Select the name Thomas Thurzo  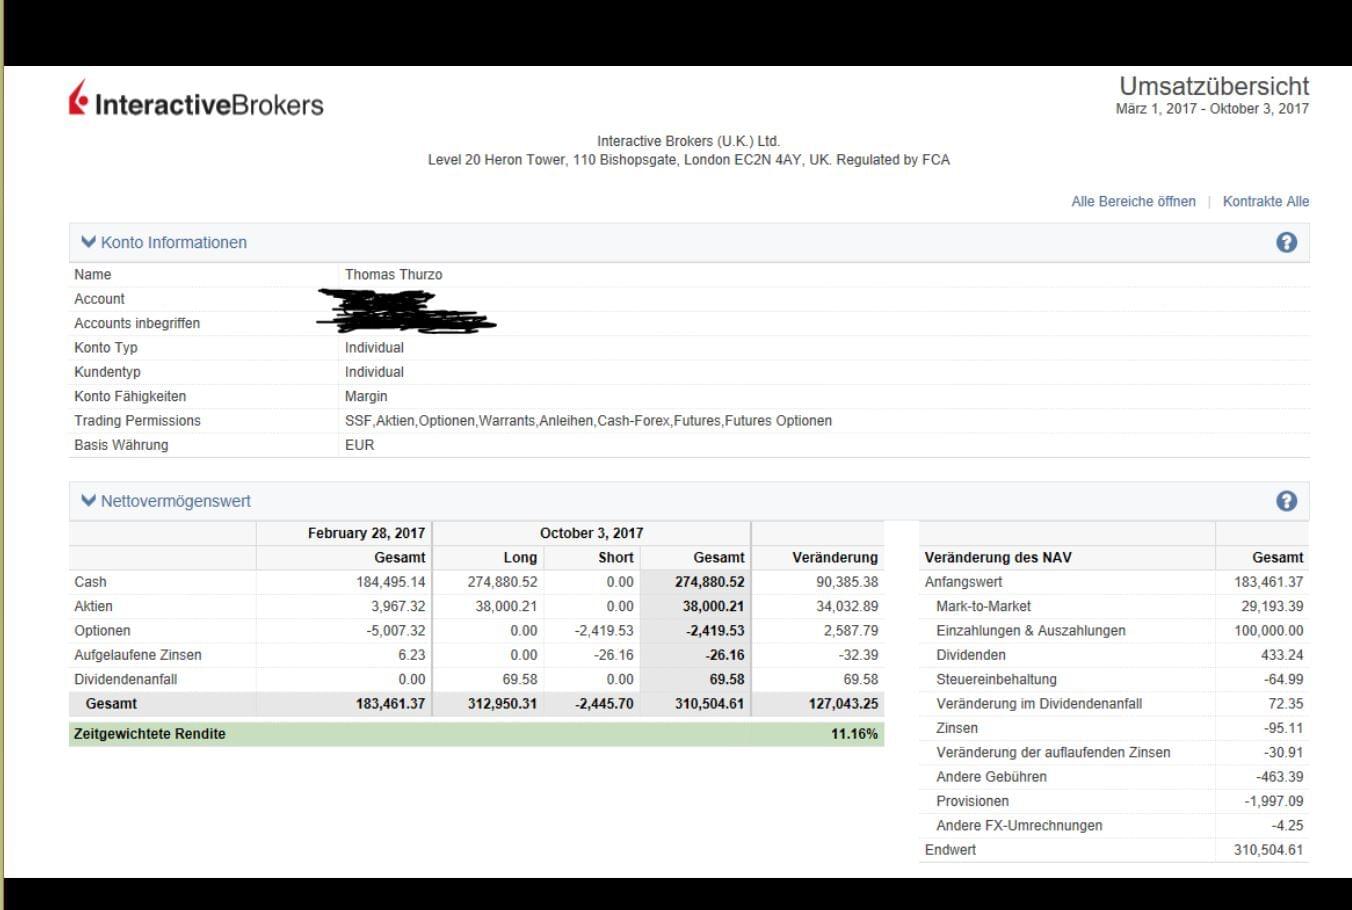393,274
